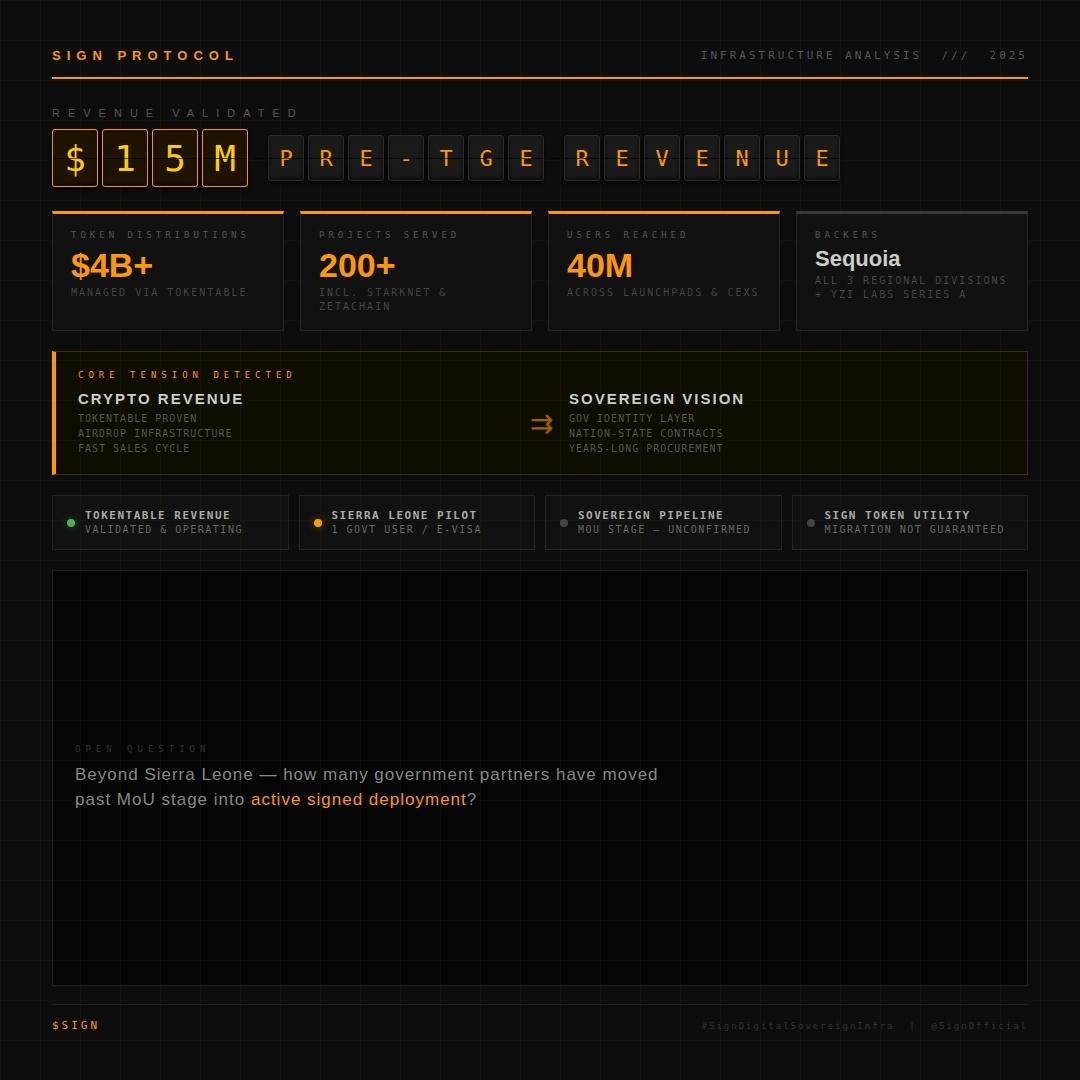Screen dimensions: 1080x1080
Task: Click gray status dot beside Sign Token Utility
Action: [x=811, y=523]
